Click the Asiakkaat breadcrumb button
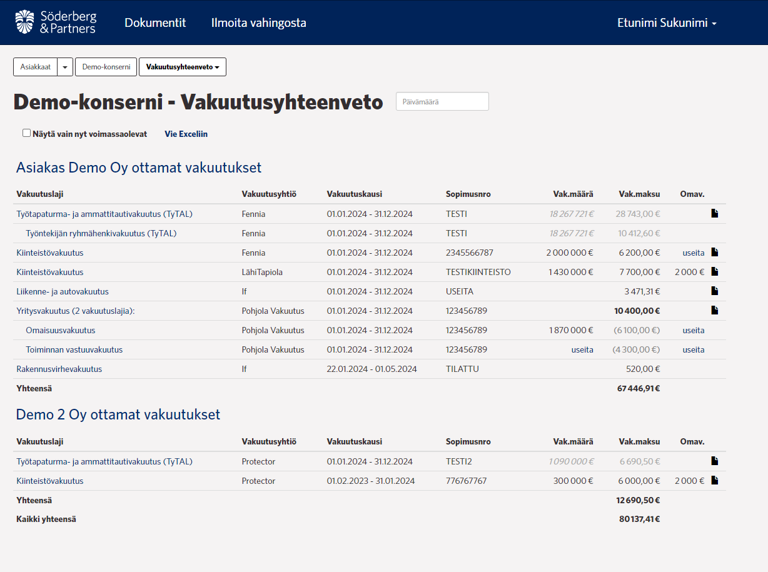The height and width of the screenshot is (572, 768). tap(35, 67)
